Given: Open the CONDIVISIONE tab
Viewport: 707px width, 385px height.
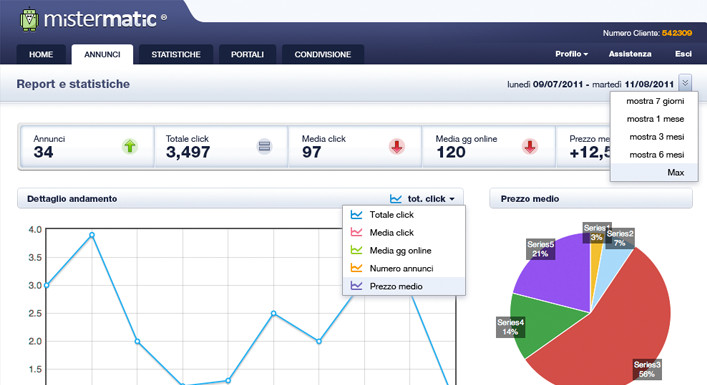Looking at the screenshot, I should (x=323, y=55).
